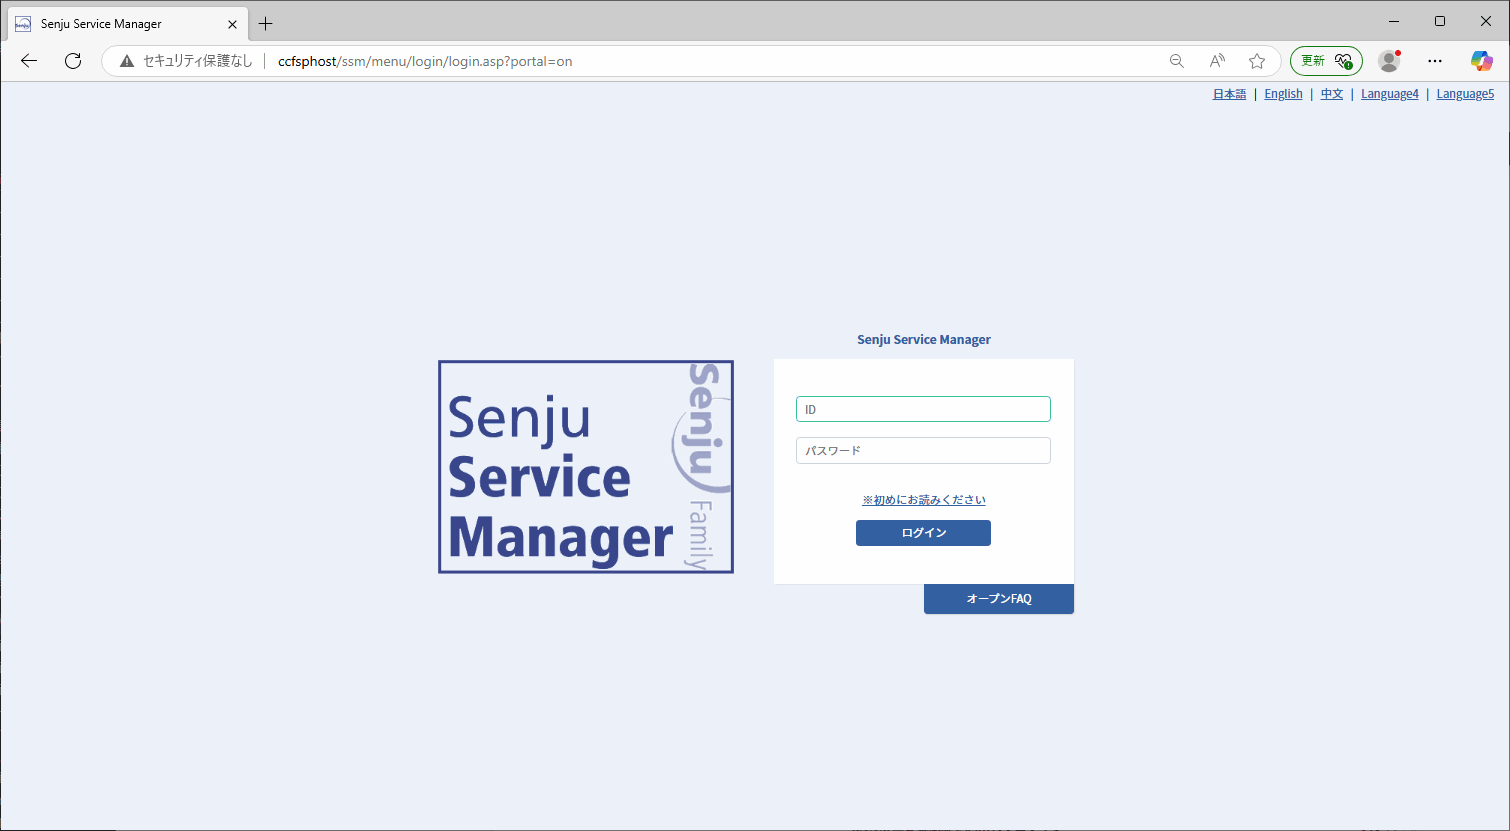Open the ※初めにお読みください link

coord(924,500)
